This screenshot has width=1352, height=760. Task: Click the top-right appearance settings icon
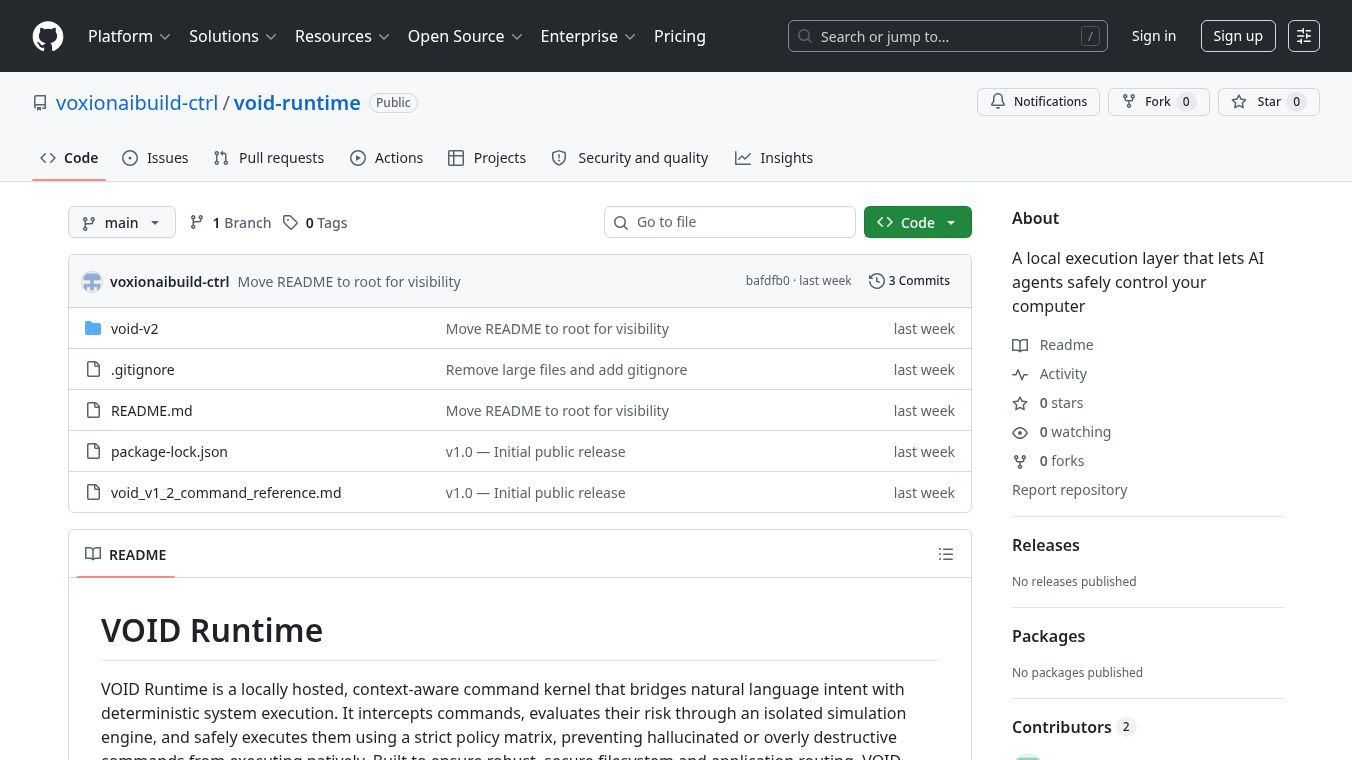coord(1303,36)
